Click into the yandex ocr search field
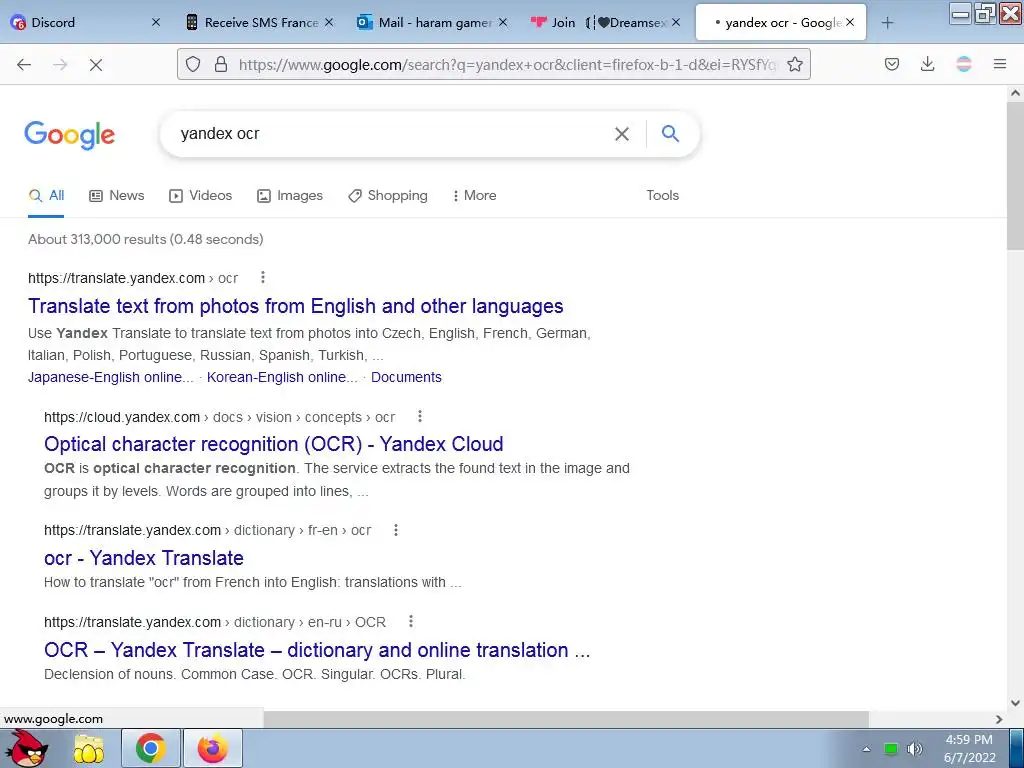The width and height of the screenshot is (1024, 768). [392, 134]
